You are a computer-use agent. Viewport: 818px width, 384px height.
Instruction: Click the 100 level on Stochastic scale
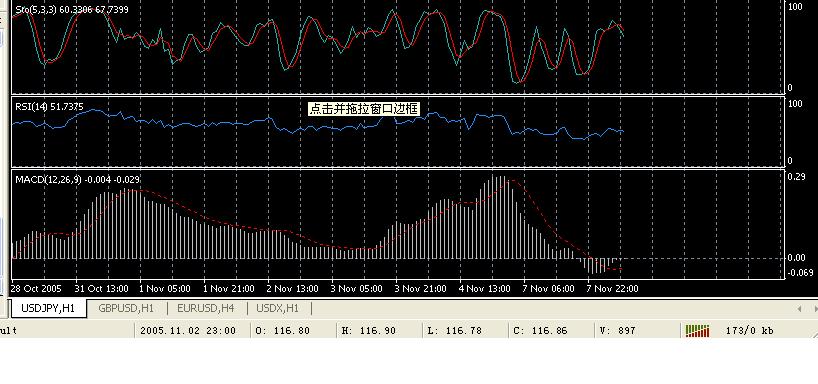tap(796, 7)
